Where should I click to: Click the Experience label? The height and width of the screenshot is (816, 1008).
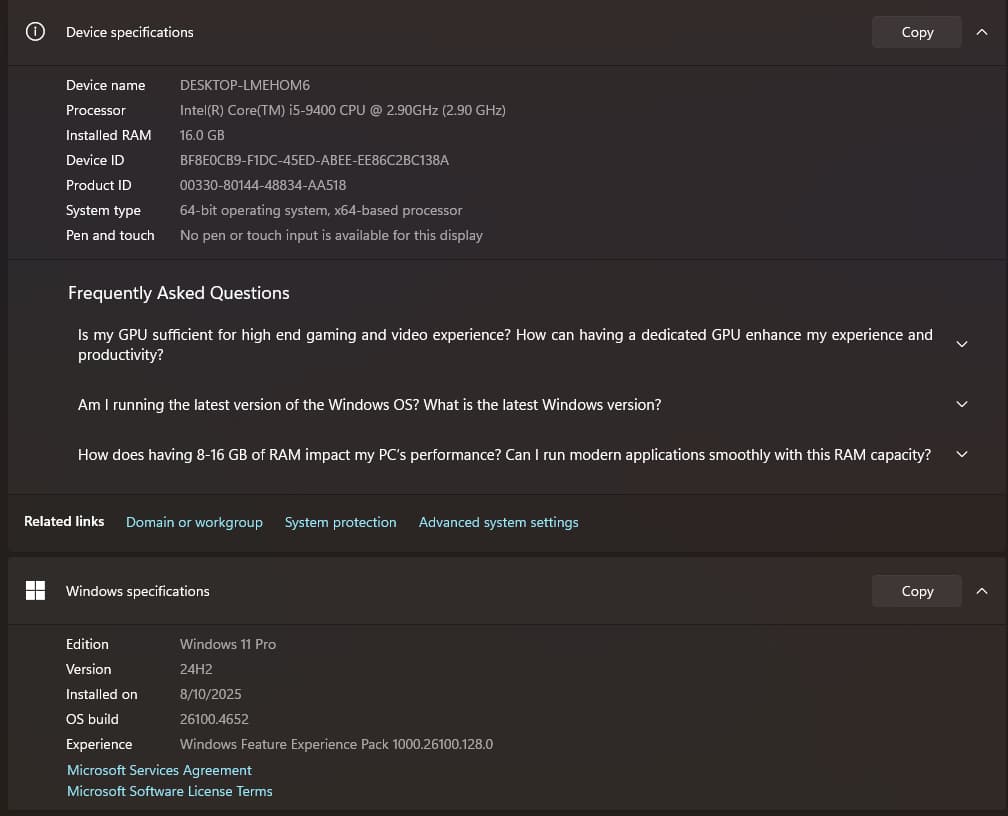pyautogui.click(x=99, y=744)
